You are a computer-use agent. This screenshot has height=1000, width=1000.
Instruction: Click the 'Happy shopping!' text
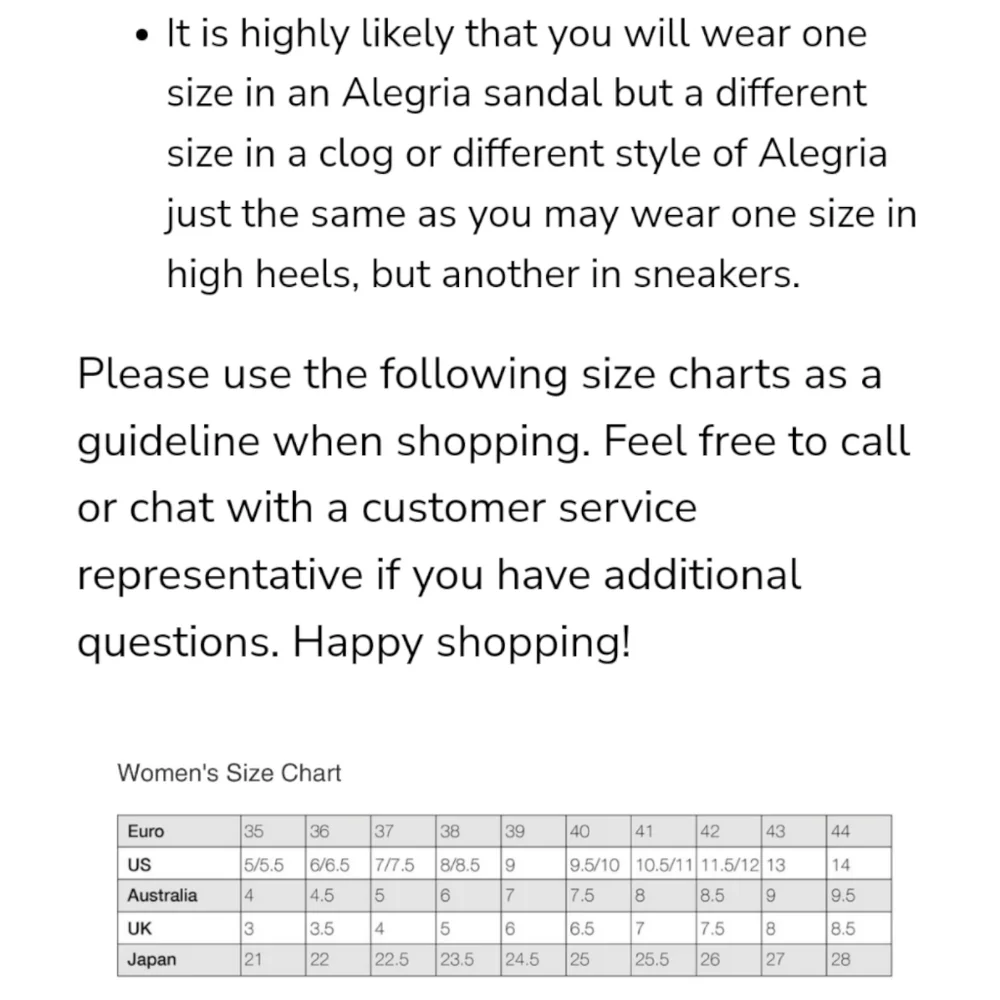(462, 642)
